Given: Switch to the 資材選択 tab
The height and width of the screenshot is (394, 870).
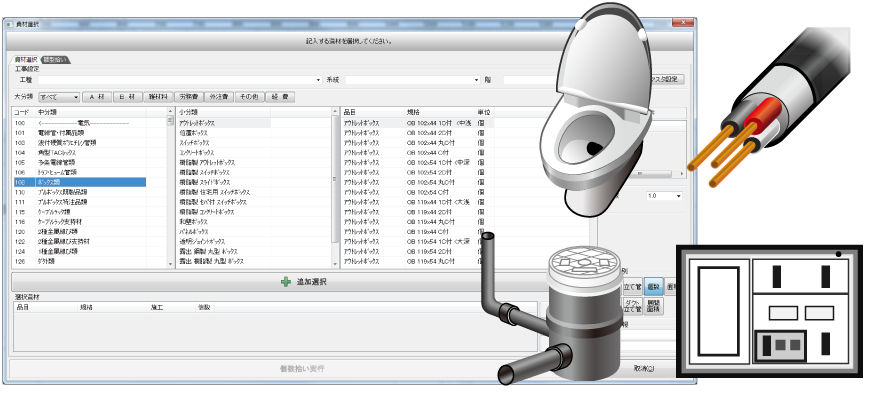Looking at the screenshot, I should (x=26, y=59).
